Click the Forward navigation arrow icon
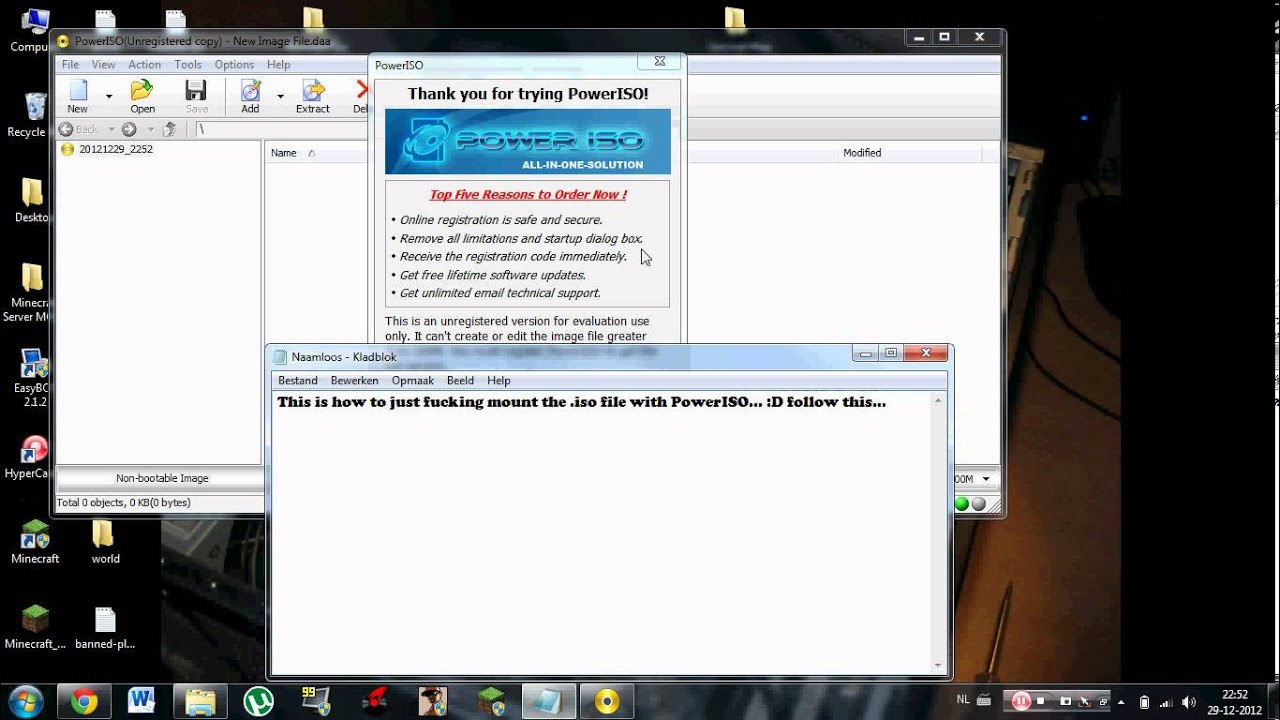 coord(129,129)
